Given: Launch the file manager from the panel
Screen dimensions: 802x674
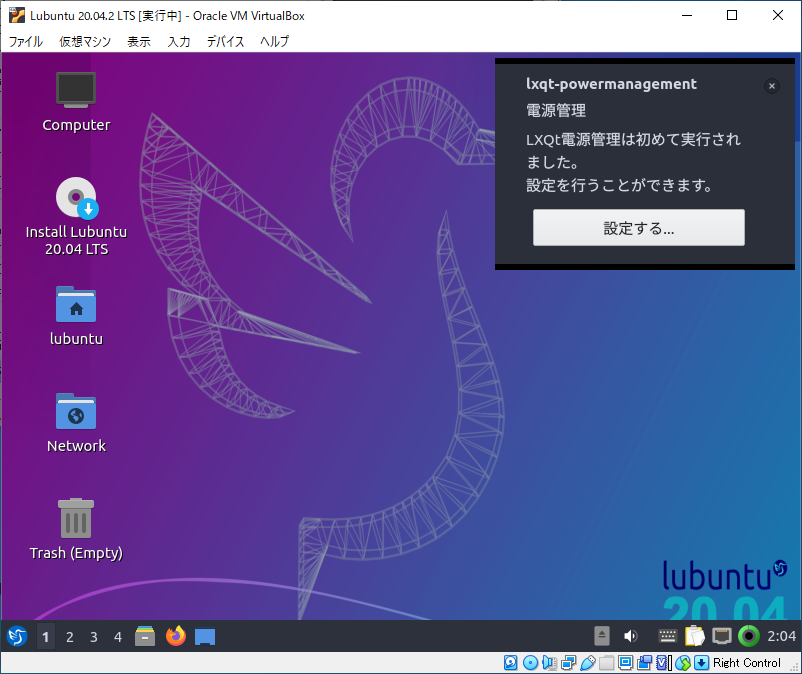Looking at the screenshot, I should pos(145,636).
